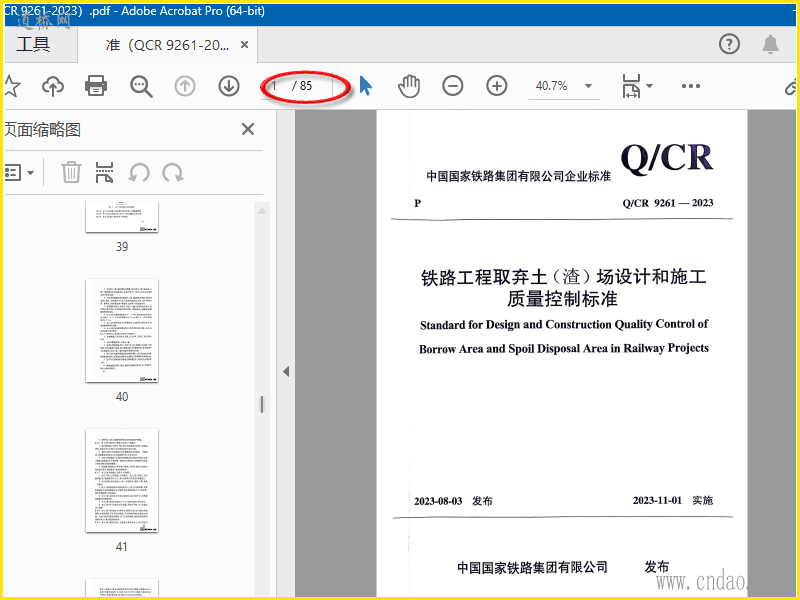Choose the hand pan tool
The height and width of the screenshot is (600, 800).
pyautogui.click(x=409, y=86)
